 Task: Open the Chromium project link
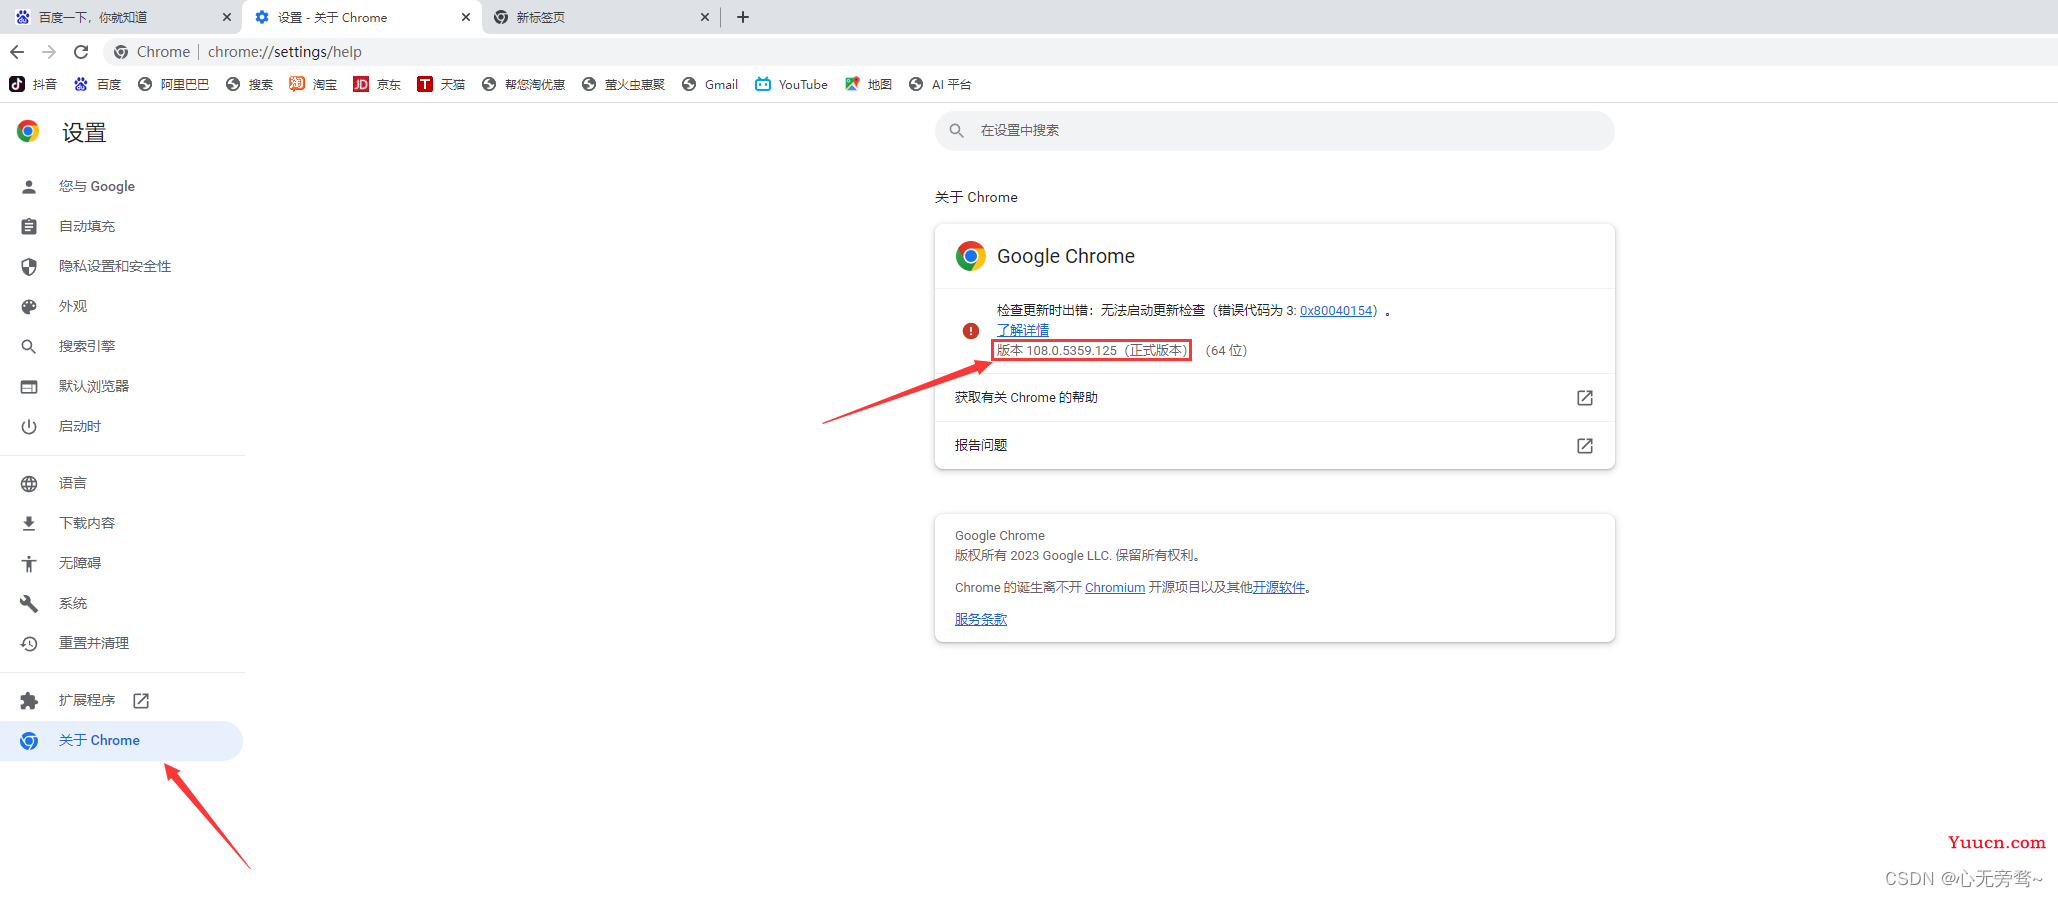[1114, 588]
